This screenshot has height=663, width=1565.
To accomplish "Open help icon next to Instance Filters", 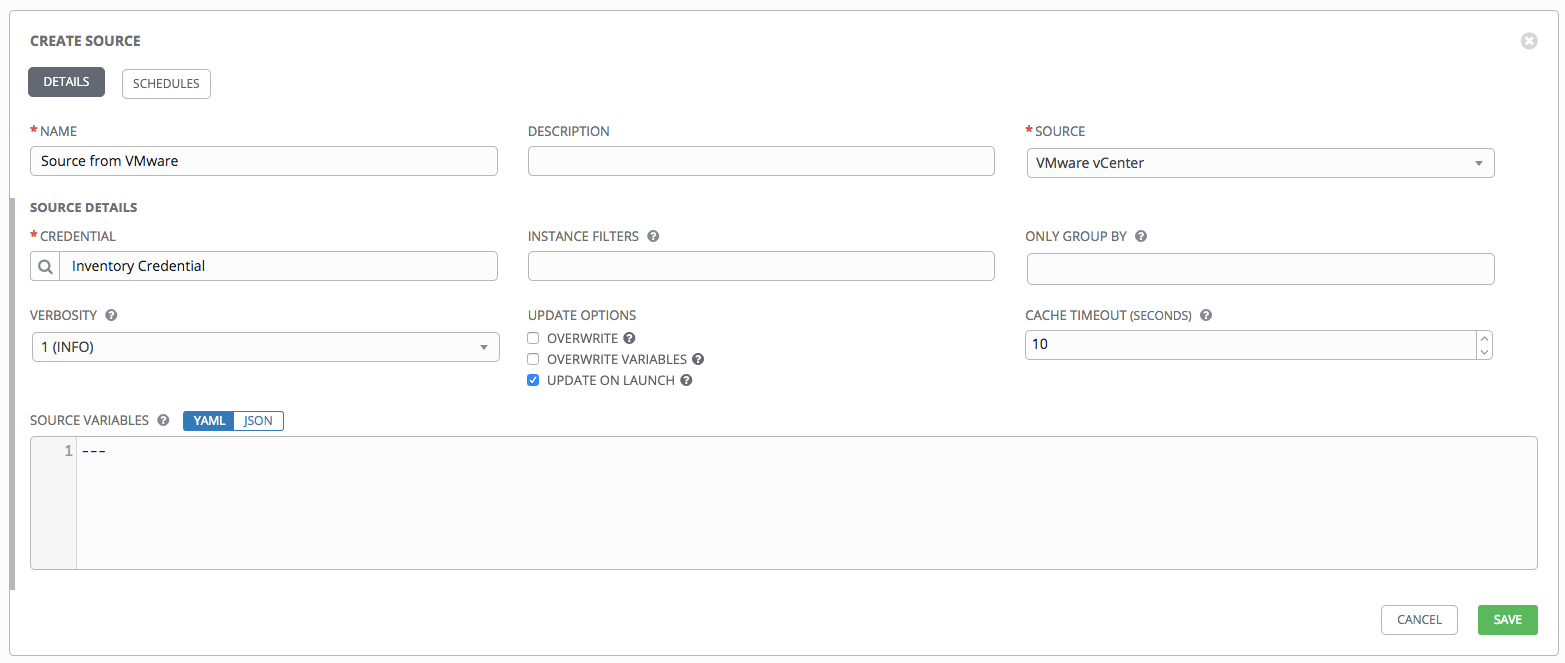I will point(653,237).
